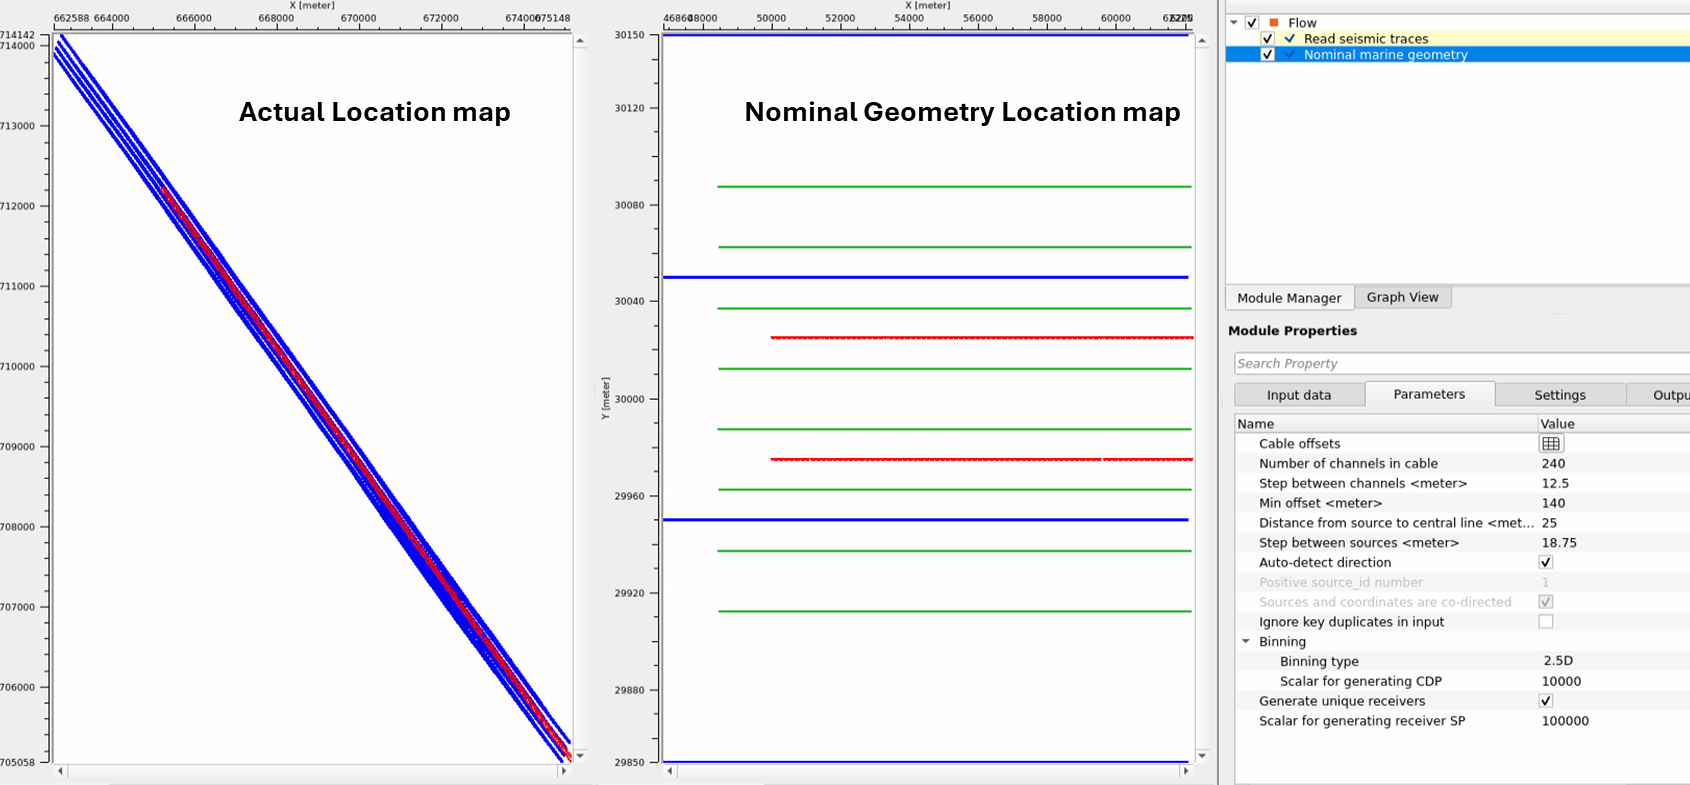Click the orange Flow status icon
The width and height of the screenshot is (1690, 785).
1274,22
